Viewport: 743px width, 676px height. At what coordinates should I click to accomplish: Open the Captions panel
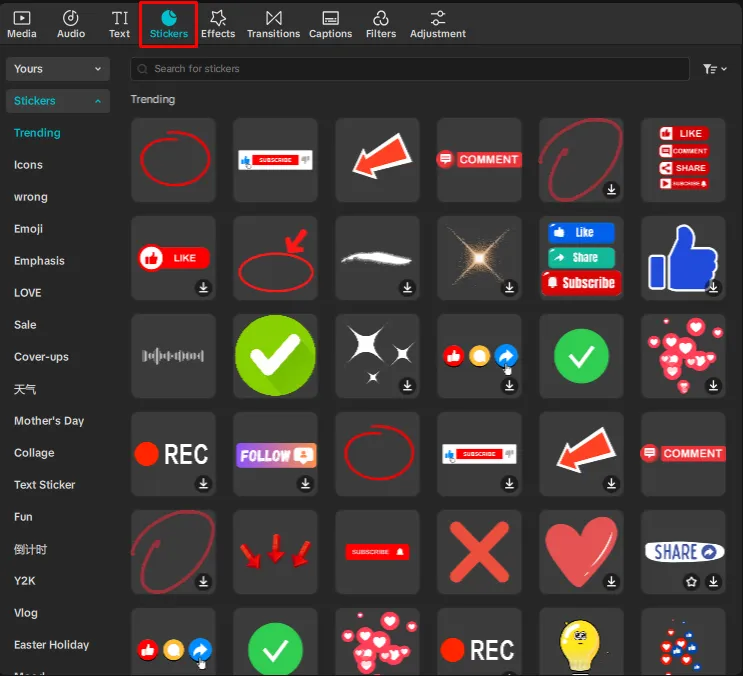pyautogui.click(x=330, y=24)
